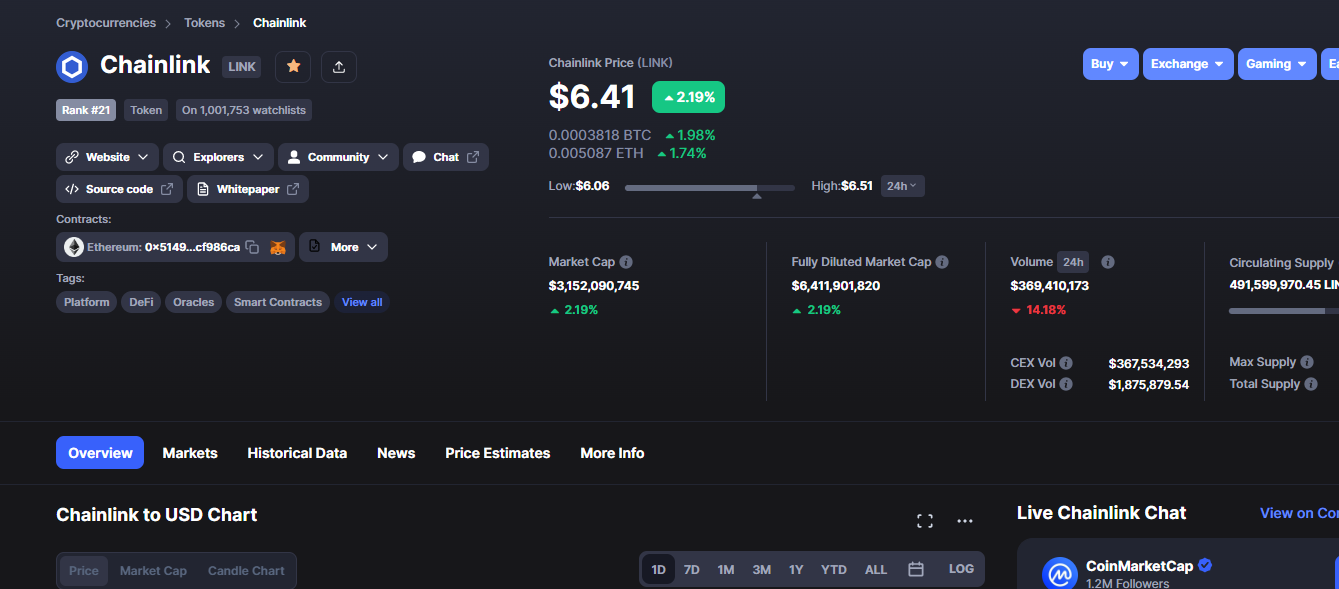Select the 1M chart range

tap(726, 570)
